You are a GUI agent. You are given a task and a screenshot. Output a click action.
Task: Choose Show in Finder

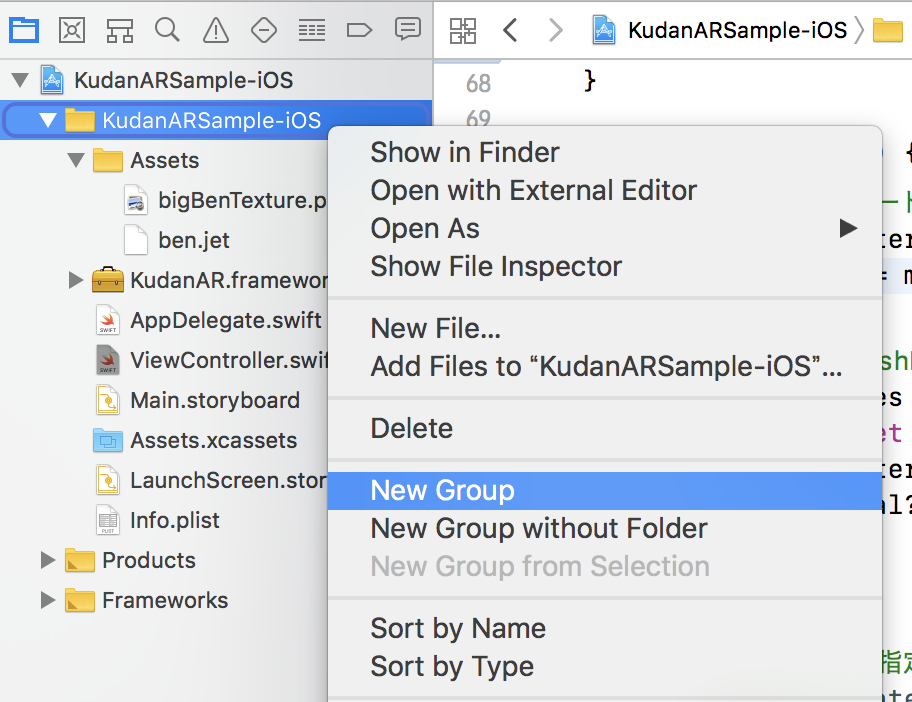605,152
